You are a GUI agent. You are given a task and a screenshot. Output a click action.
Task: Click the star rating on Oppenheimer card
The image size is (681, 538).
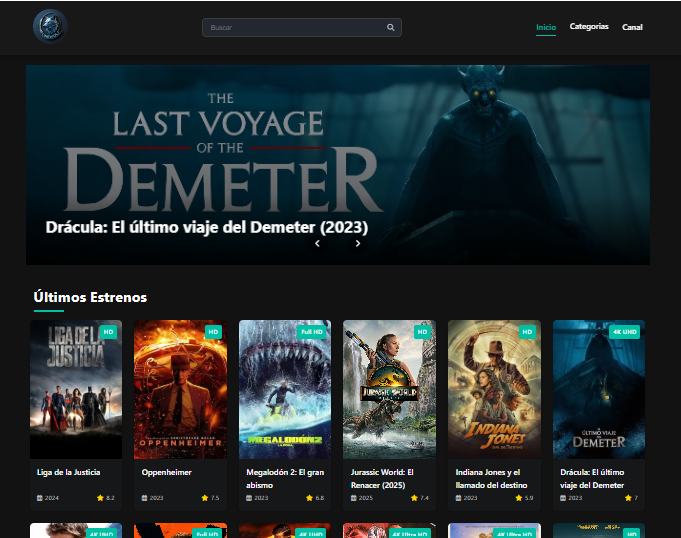(x=208, y=497)
